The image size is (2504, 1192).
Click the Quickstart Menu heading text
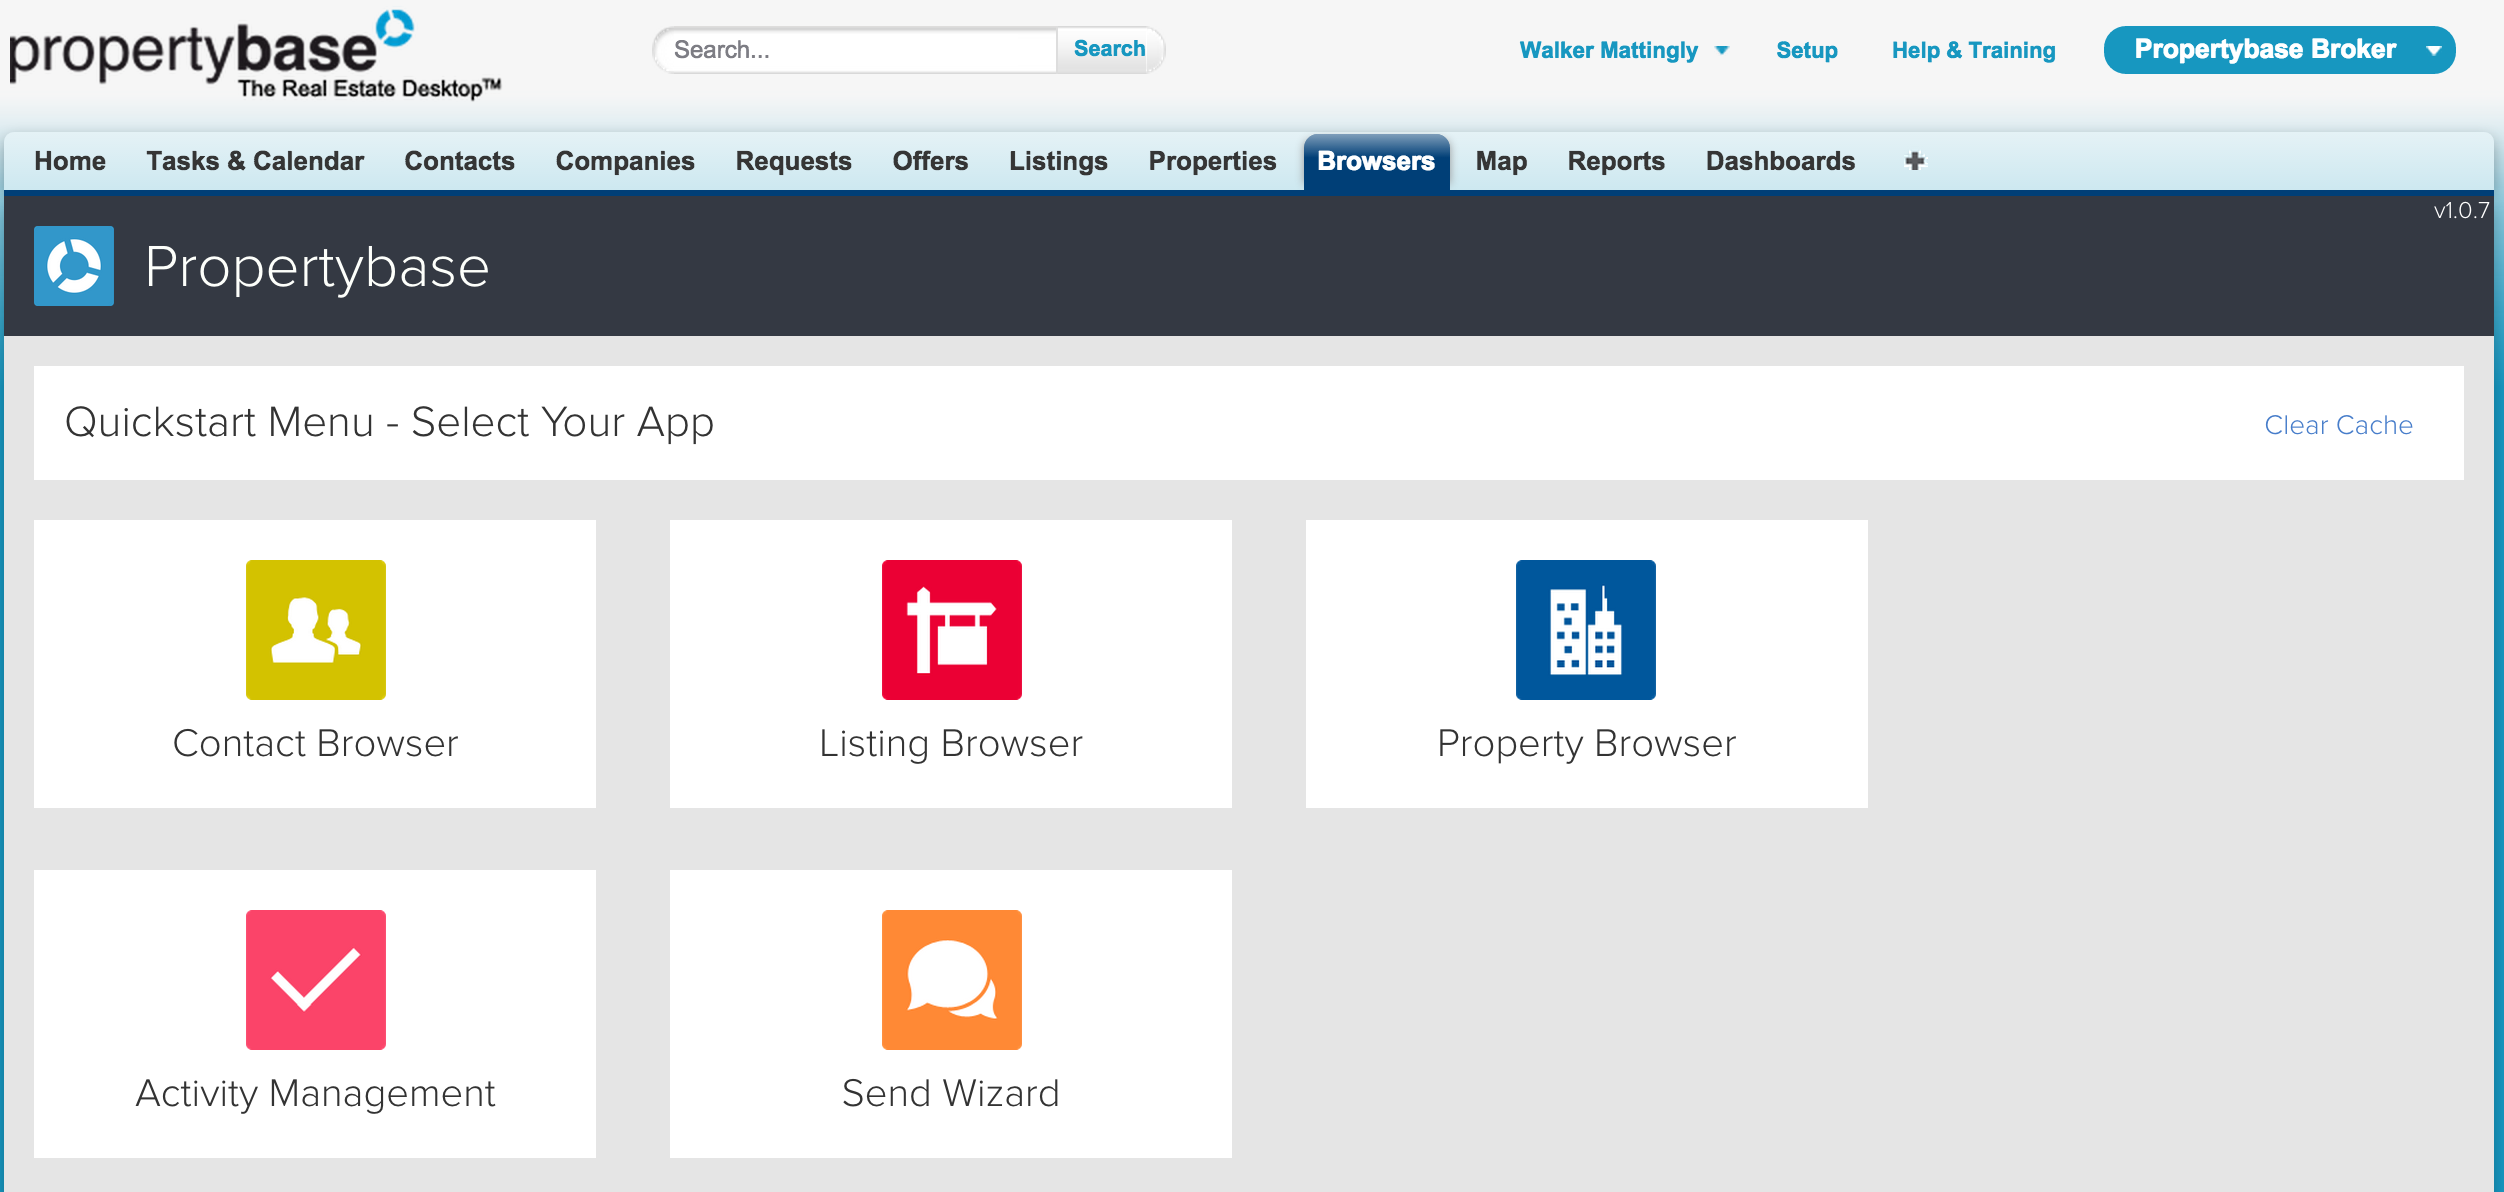[389, 422]
